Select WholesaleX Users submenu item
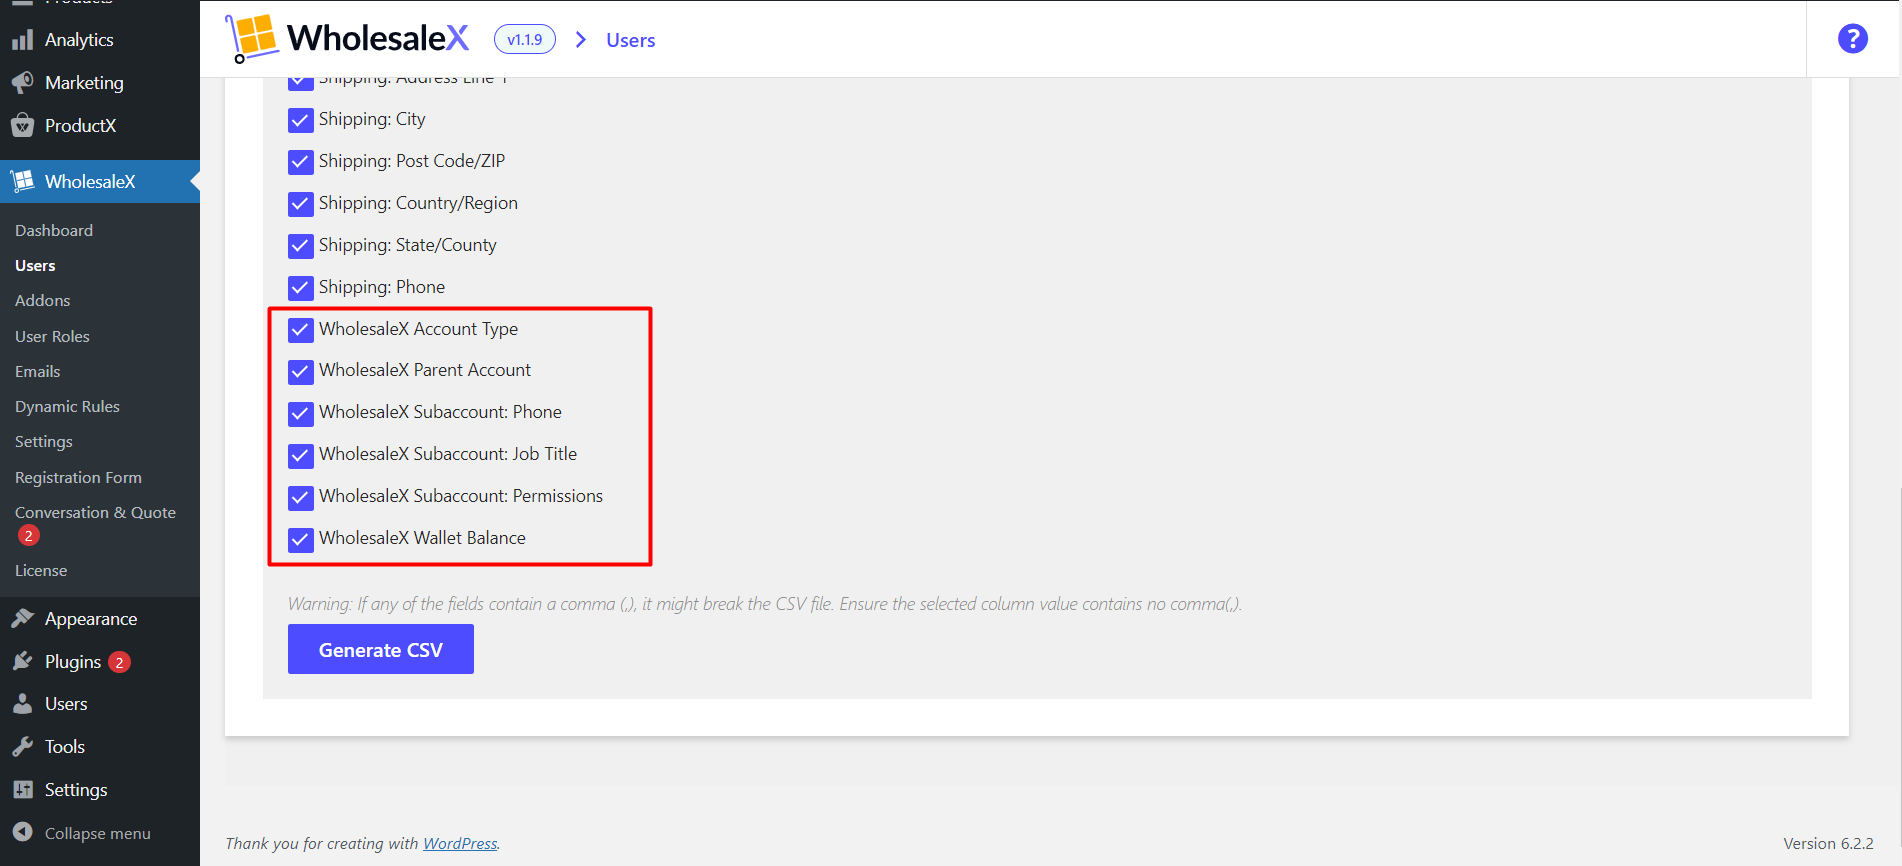1902x866 pixels. tap(35, 265)
